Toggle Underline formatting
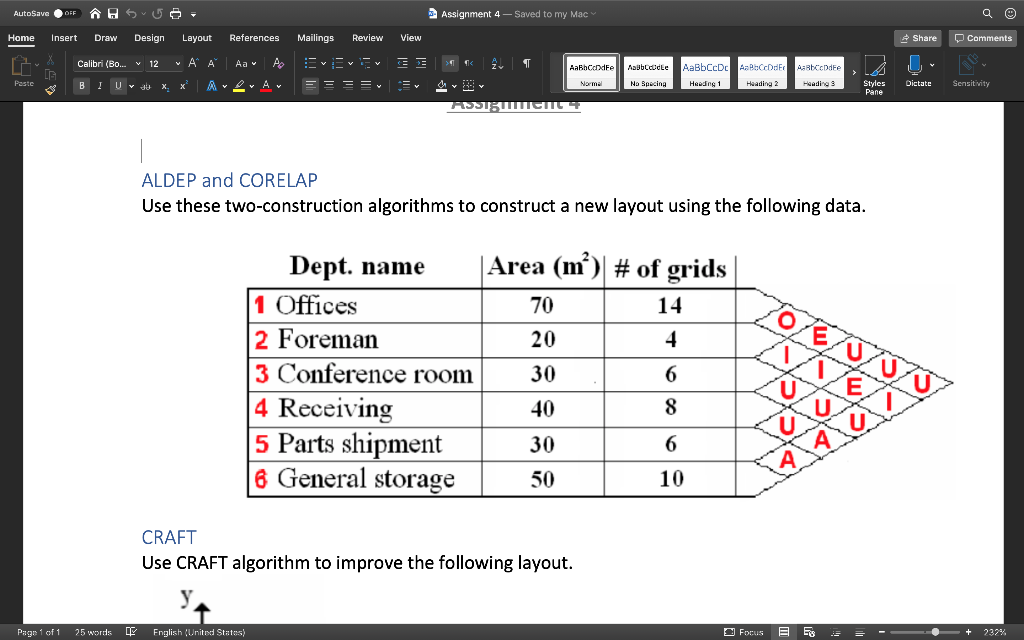 (118, 86)
